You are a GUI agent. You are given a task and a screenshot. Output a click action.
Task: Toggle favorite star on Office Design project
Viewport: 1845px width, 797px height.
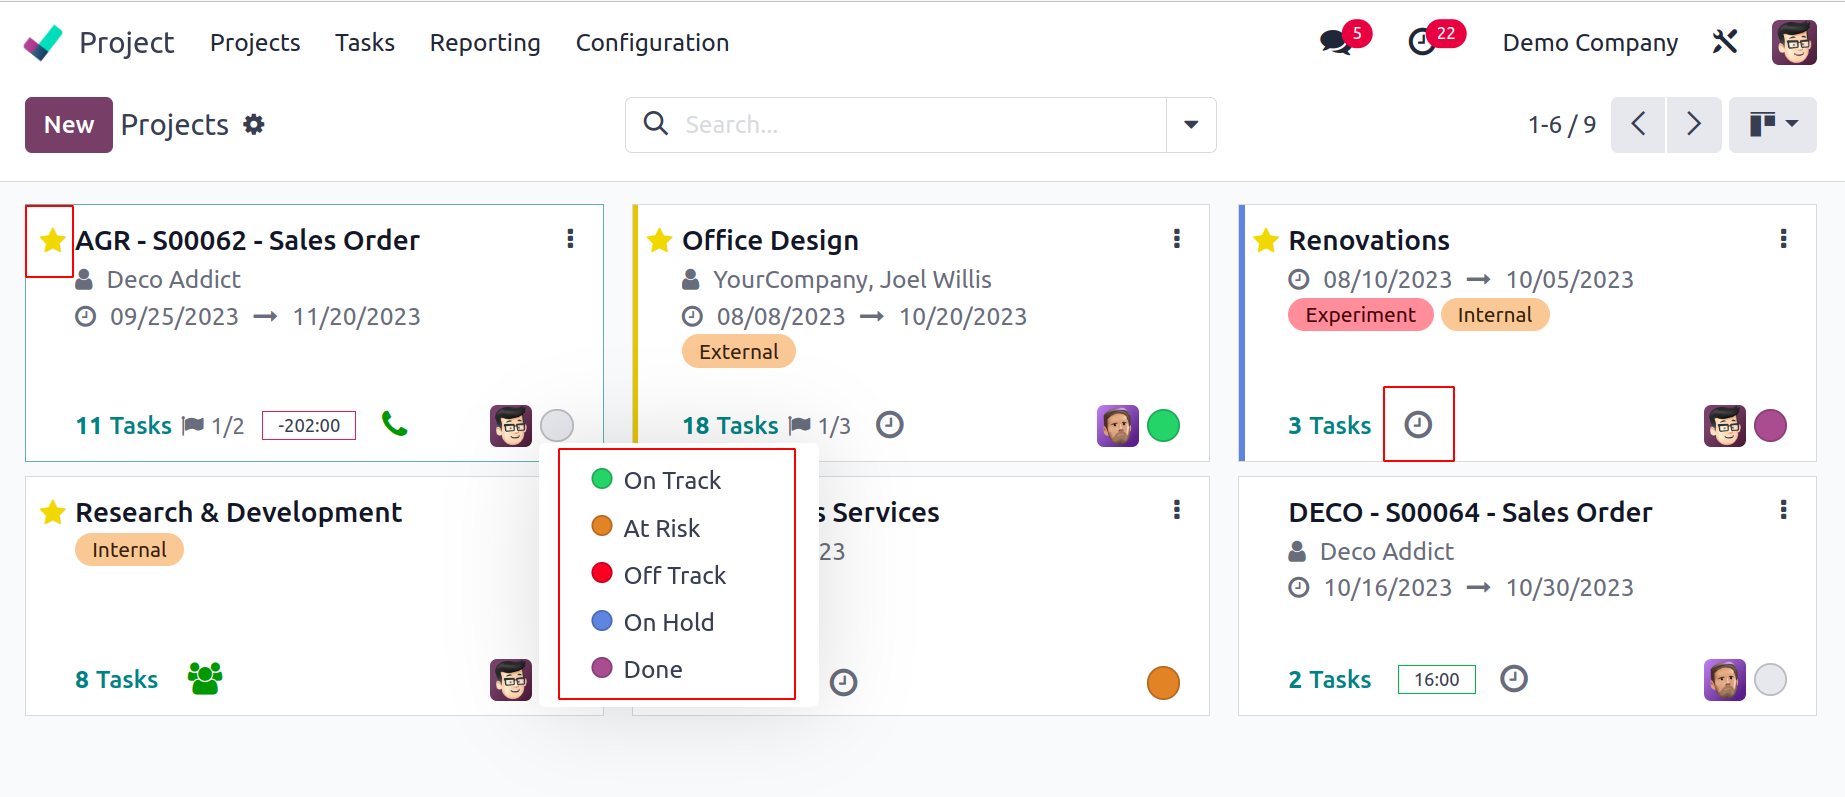point(659,240)
